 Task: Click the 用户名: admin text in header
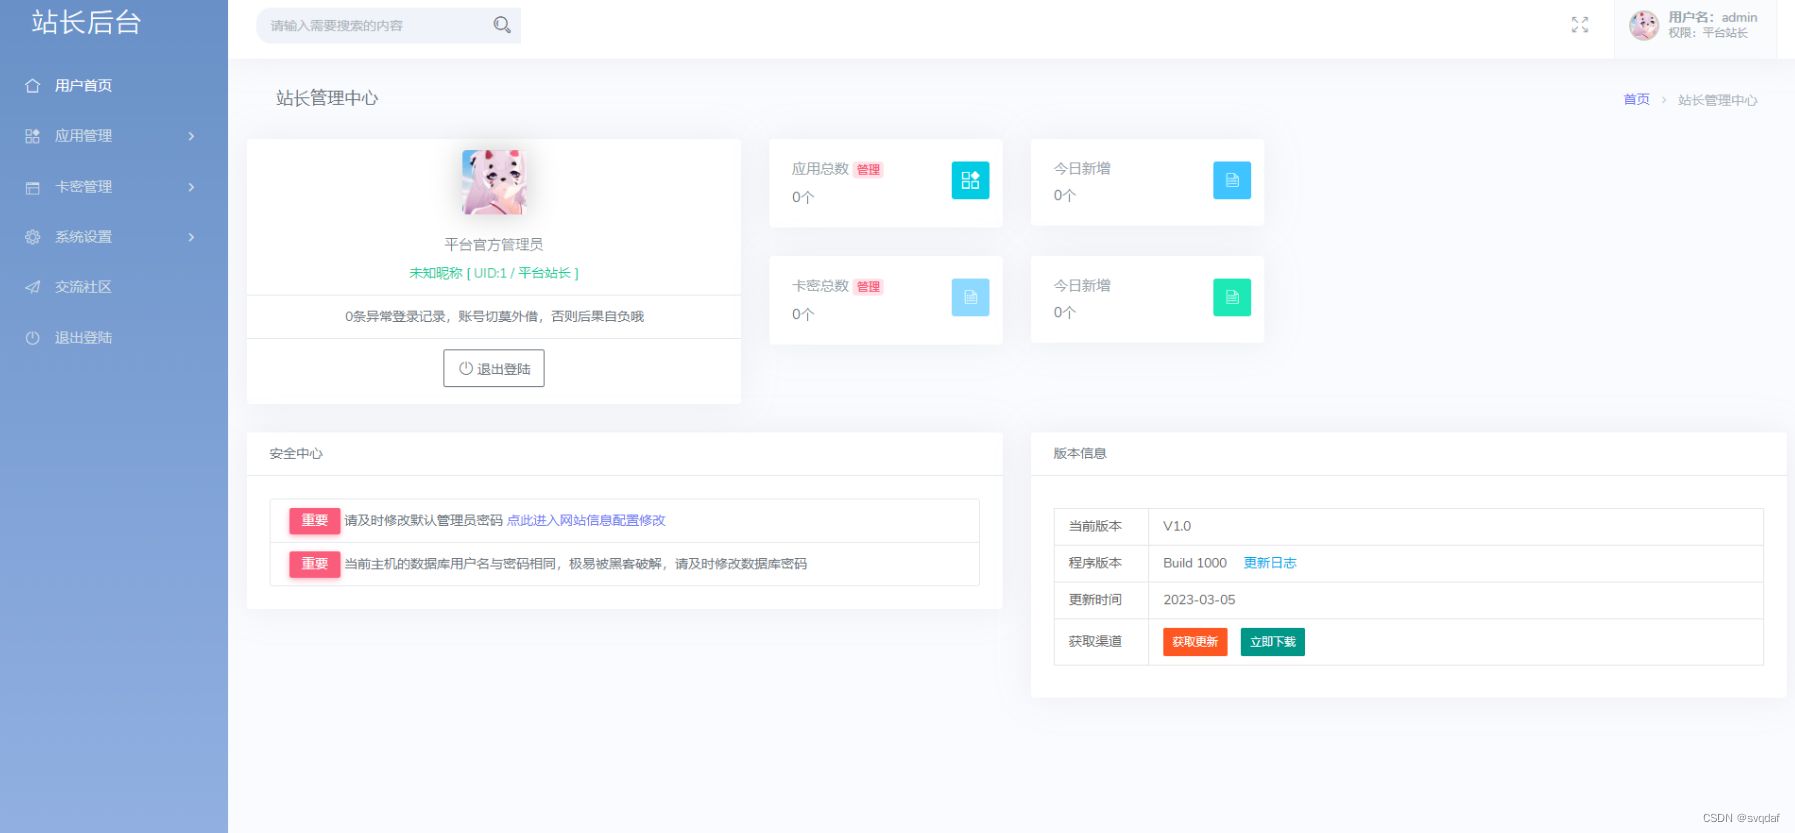click(x=1712, y=17)
